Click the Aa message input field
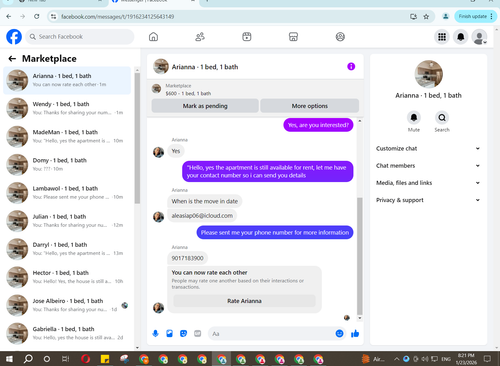This screenshot has width=500, height=366. coord(272,333)
